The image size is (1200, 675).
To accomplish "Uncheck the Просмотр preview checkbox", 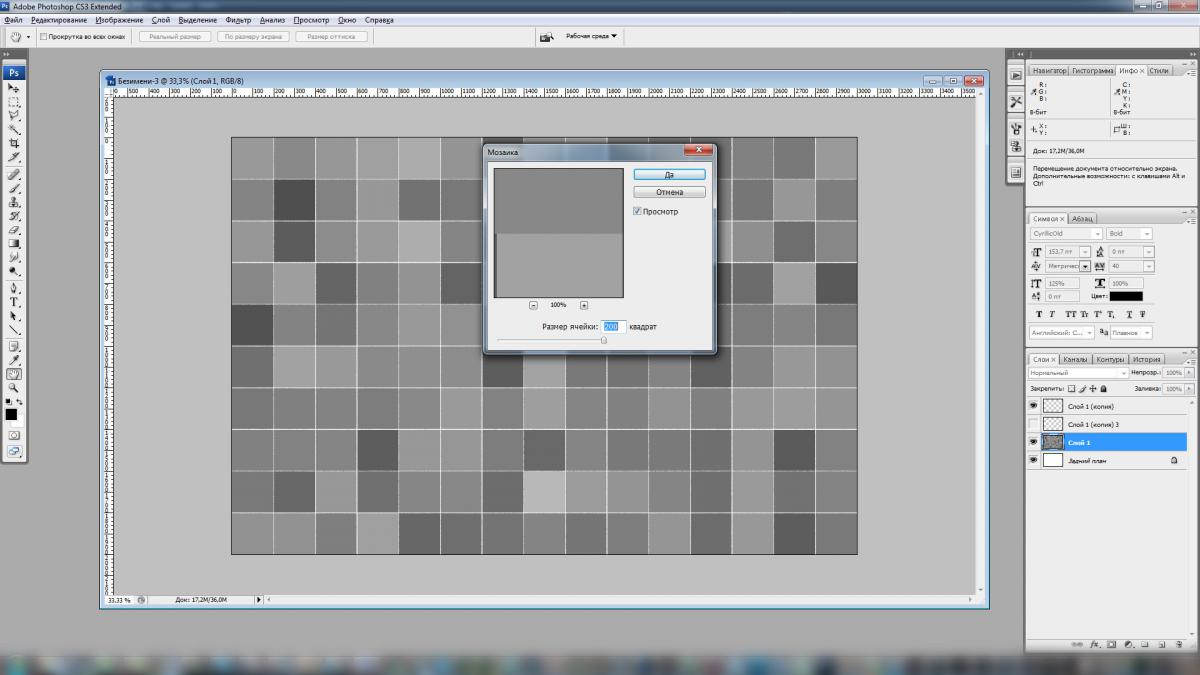I will pyautogui.click(x=637, y=211).
